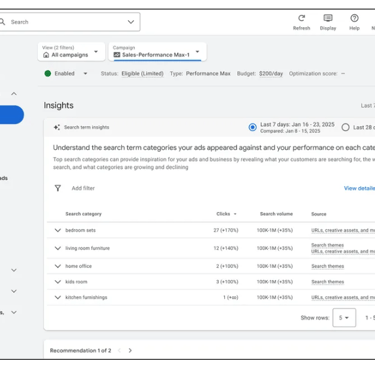Go to previous recommendation arrow

119,350
